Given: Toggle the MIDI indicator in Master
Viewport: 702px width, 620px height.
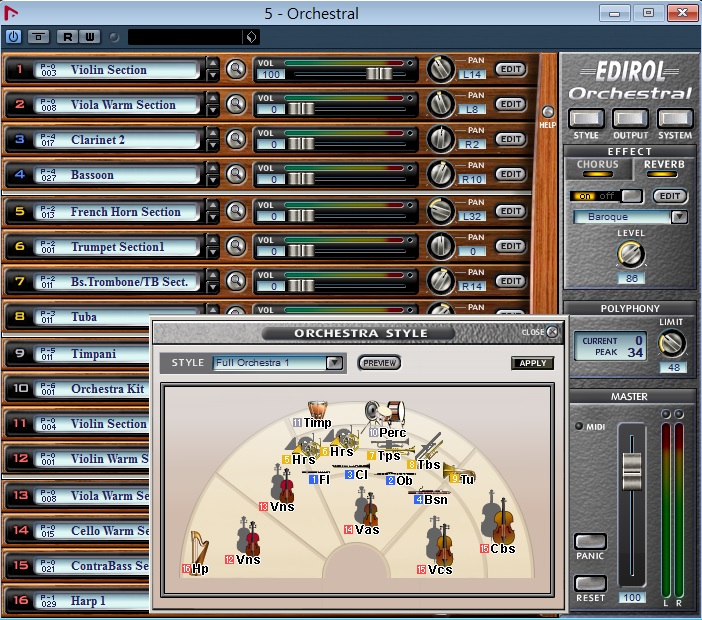Looking at the screenshot, I should click(579, 426).
